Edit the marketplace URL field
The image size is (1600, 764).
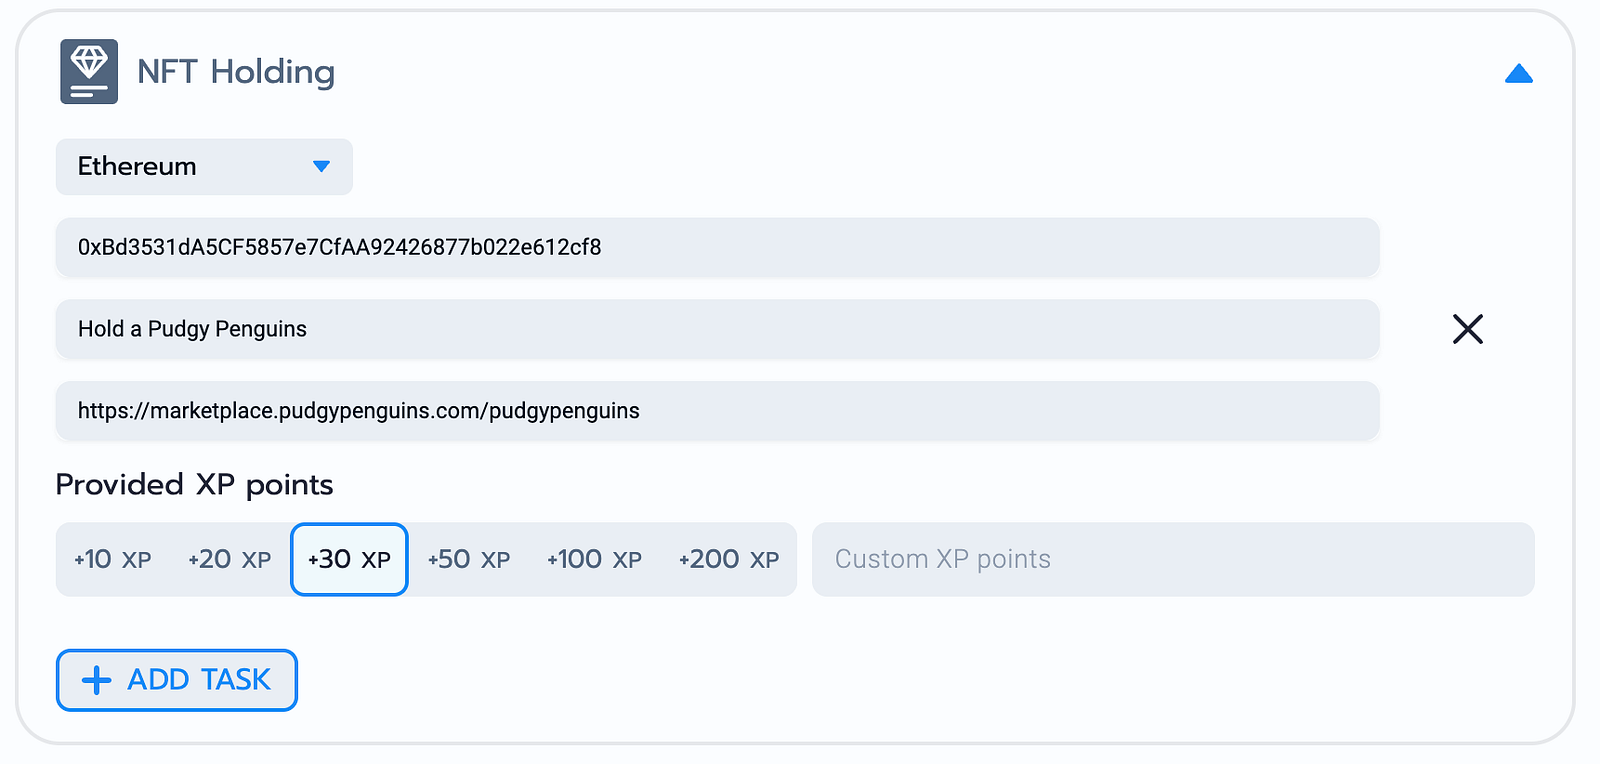tap(717, 411)
